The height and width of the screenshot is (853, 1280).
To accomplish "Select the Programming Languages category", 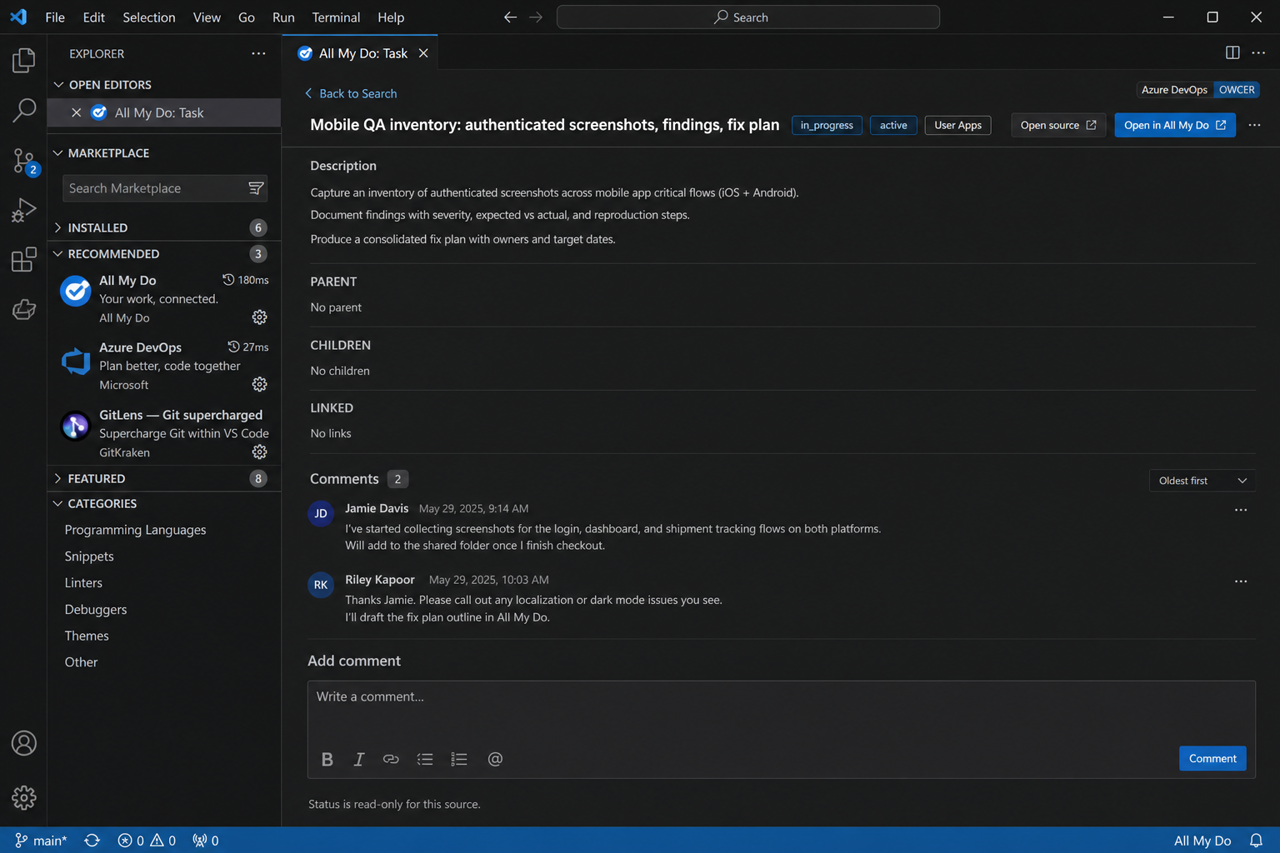I will (x=135, y=530).
